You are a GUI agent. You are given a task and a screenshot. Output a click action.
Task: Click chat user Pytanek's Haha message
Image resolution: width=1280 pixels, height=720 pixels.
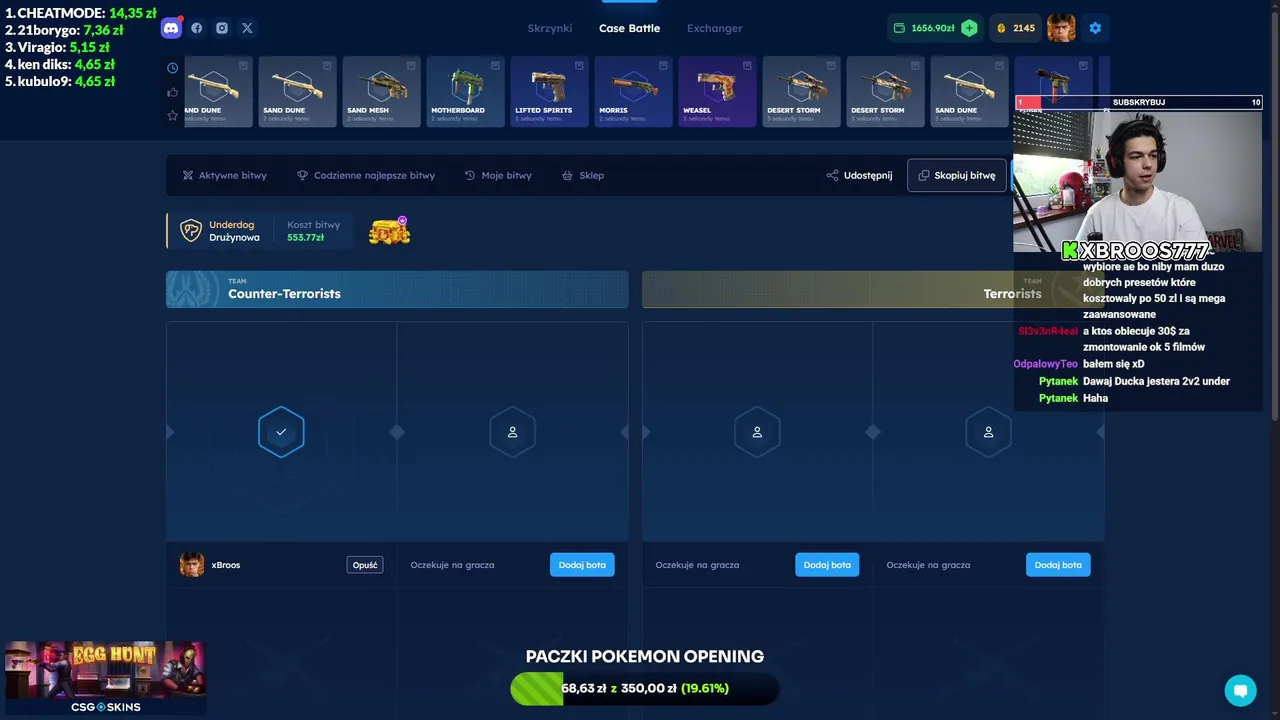(x=1095, y=398)
